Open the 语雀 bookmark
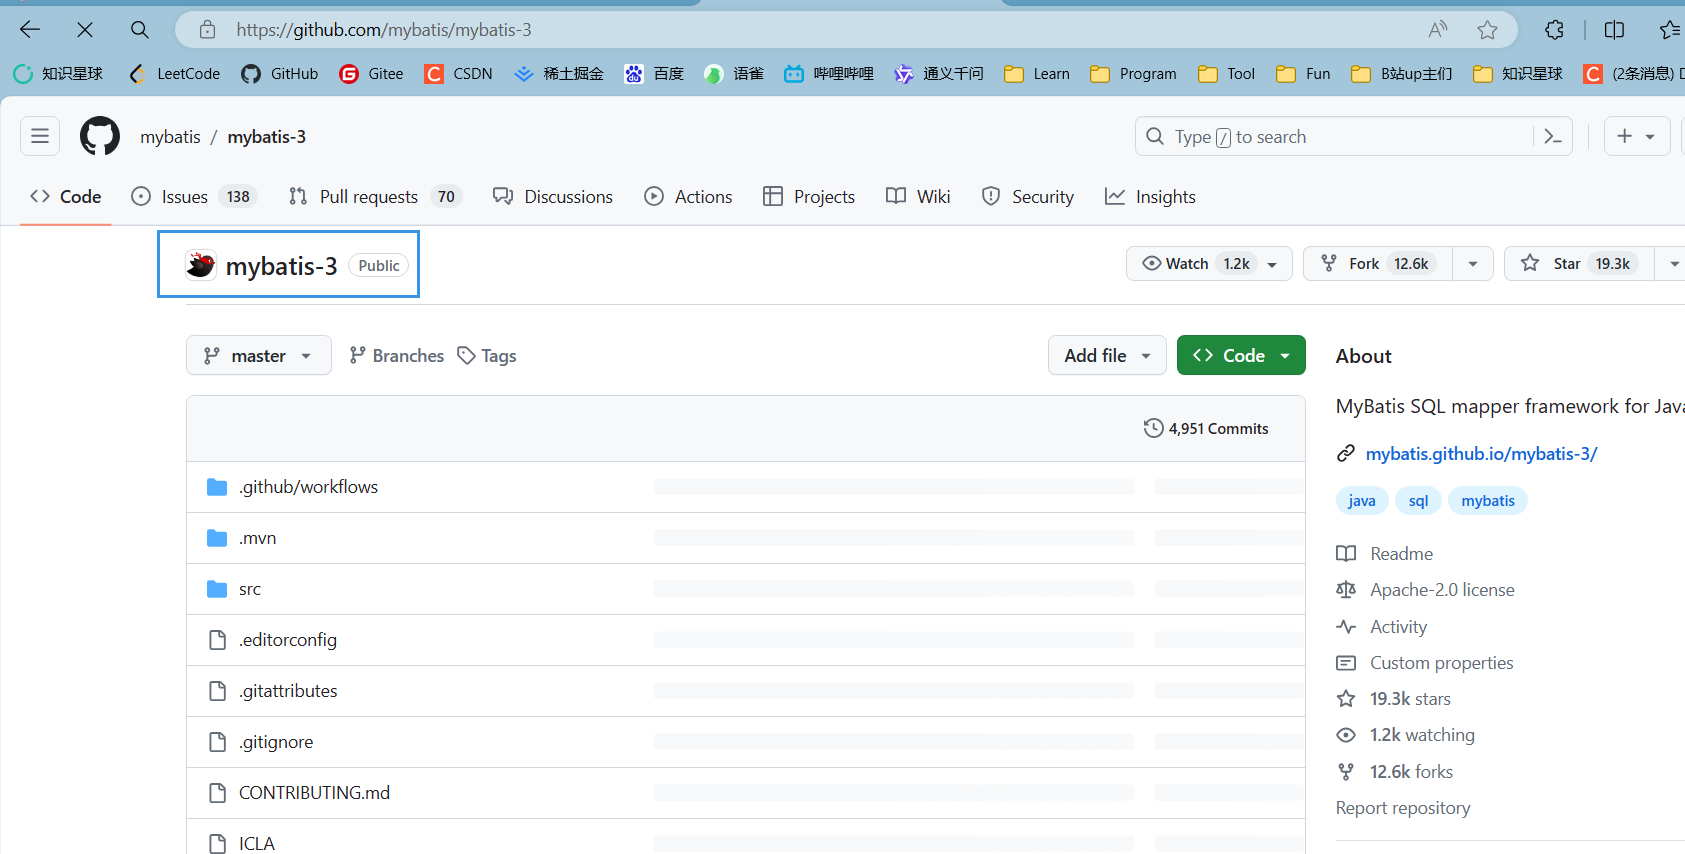This screenshot has width=1685, height=854. pyautogui.click(x=734, y=73)
